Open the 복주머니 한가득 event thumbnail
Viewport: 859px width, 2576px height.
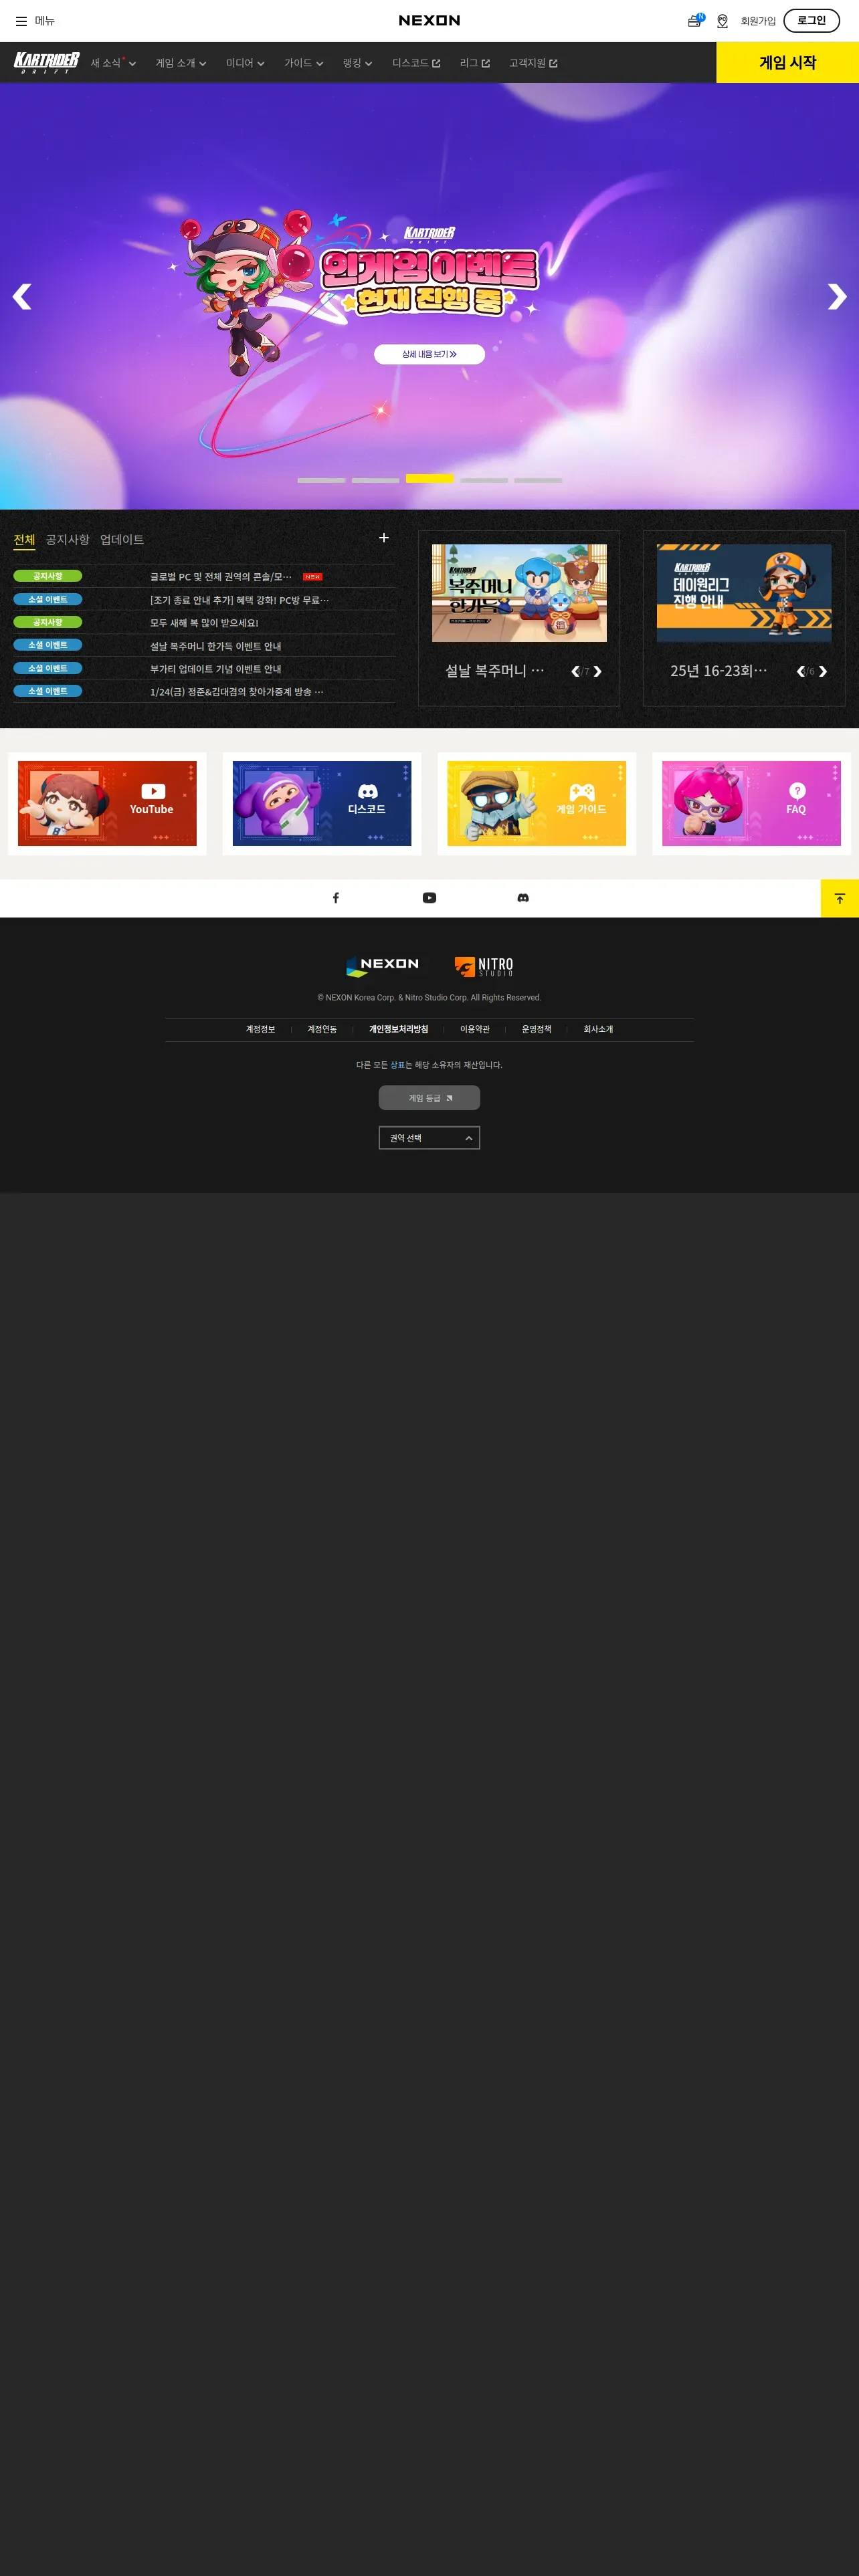pyautogui.click(x=519, y=593)
